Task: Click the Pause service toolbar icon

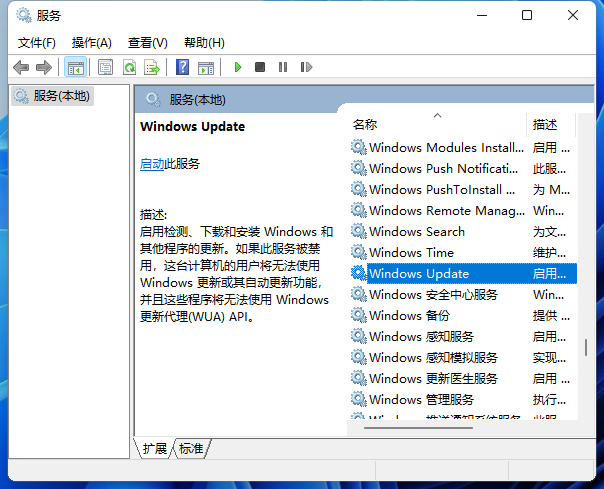Action: pos(283,67)
